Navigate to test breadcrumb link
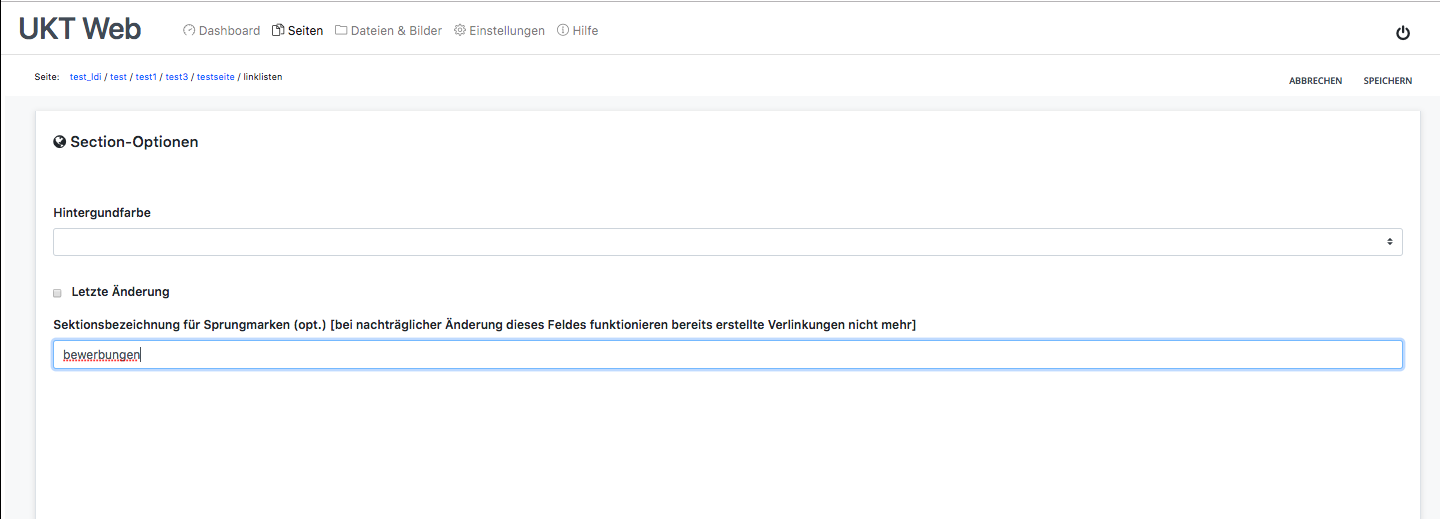1440x519 pixels. point(118,77)
